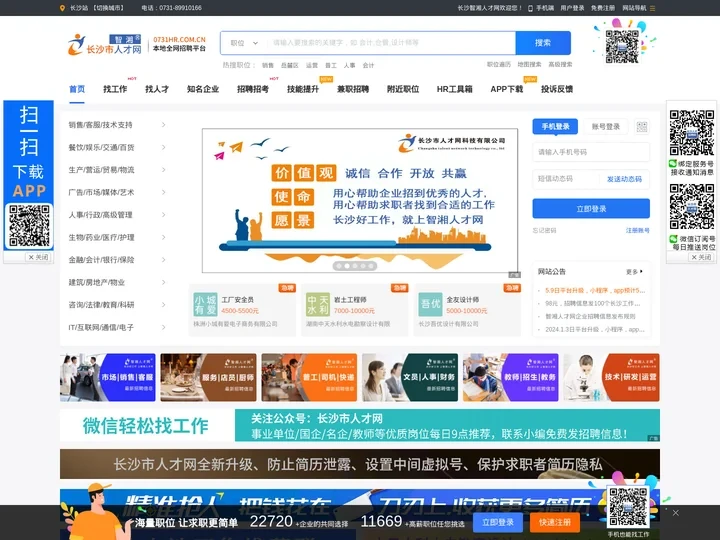Click the last carousel dot indicator
The width and height of the screenshot is (720, 540).
(x=371, y=266)
